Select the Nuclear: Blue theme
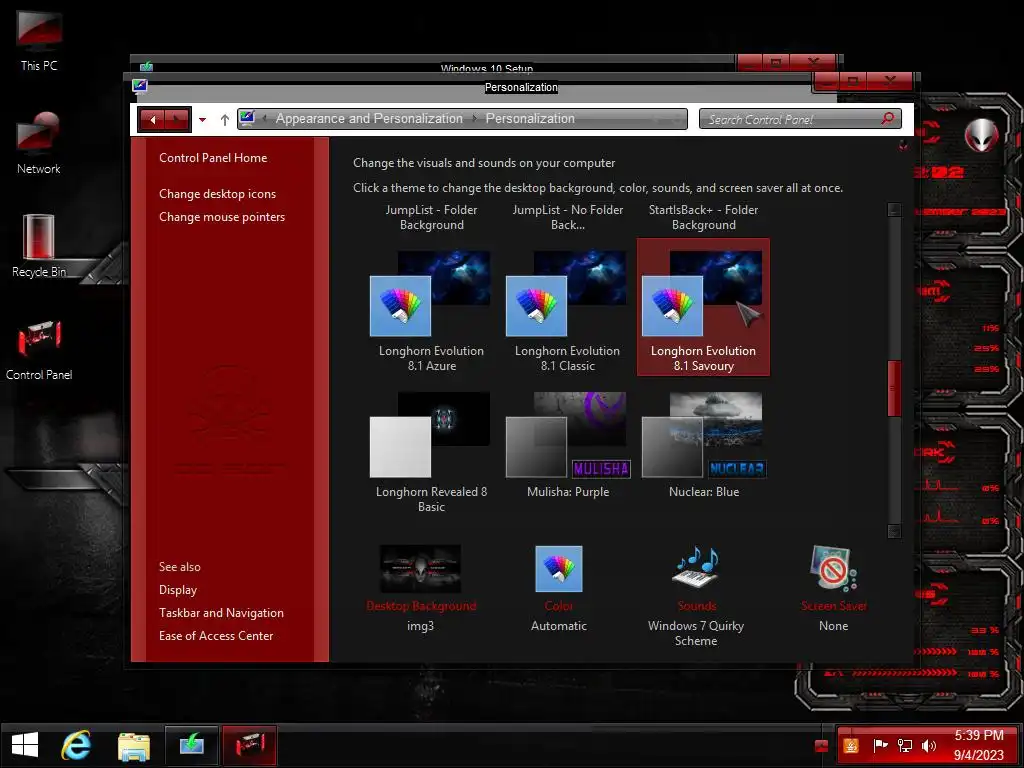This screenshot has width=1024, height=768. pos(703,444)
